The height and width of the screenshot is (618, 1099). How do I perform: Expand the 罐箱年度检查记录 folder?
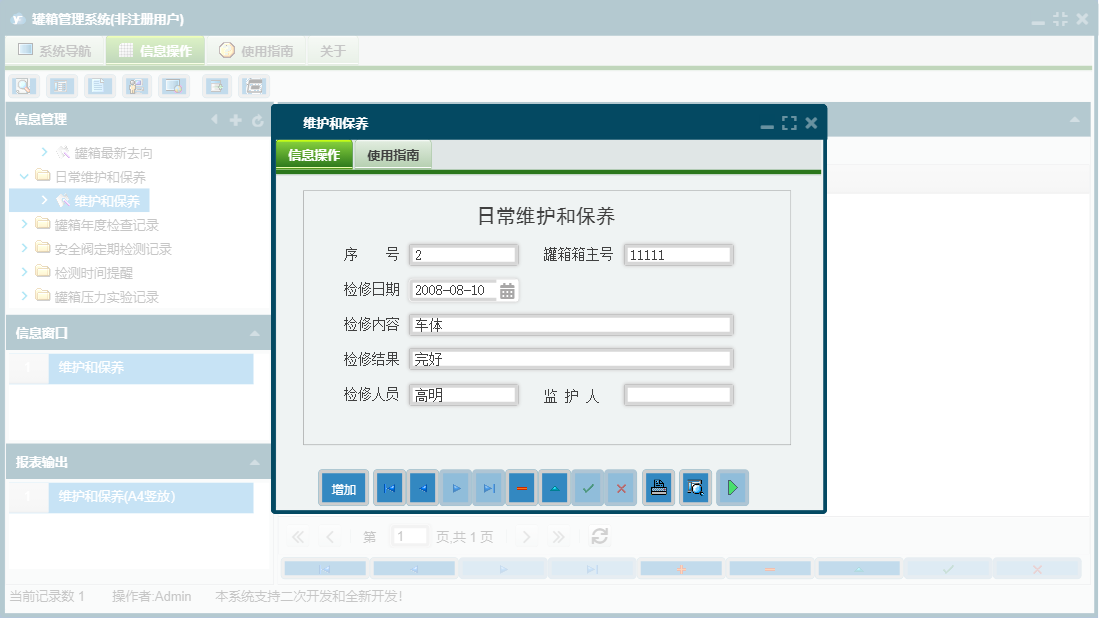[x=26, y=224]
